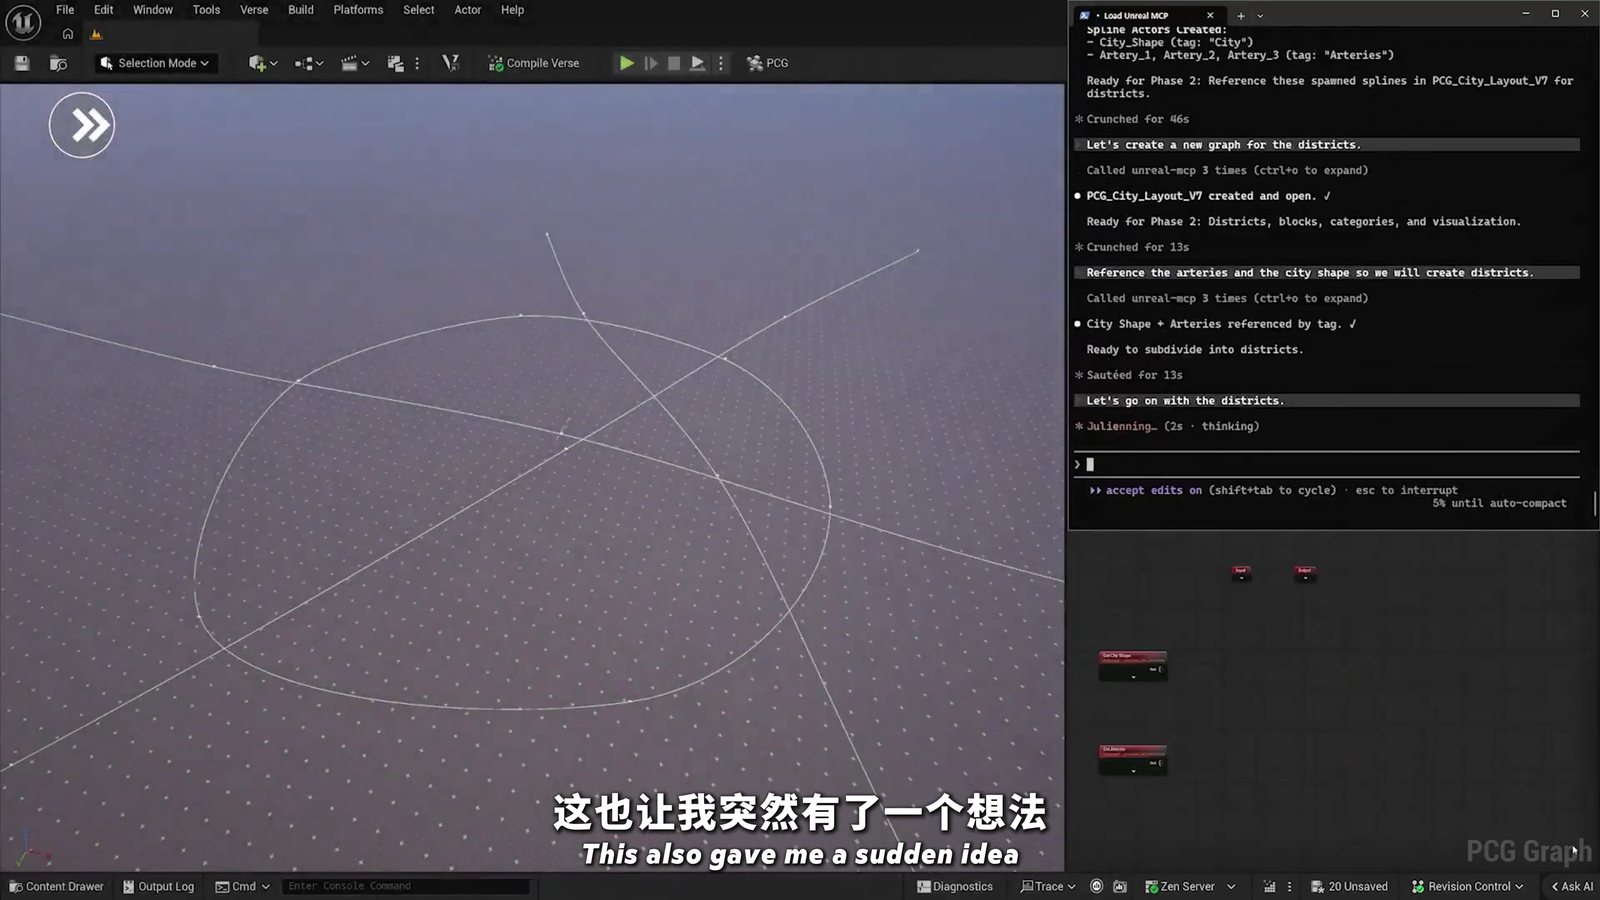Open the Build menu
This screenshot has height=900, width=1600.
tap(301, 10)
